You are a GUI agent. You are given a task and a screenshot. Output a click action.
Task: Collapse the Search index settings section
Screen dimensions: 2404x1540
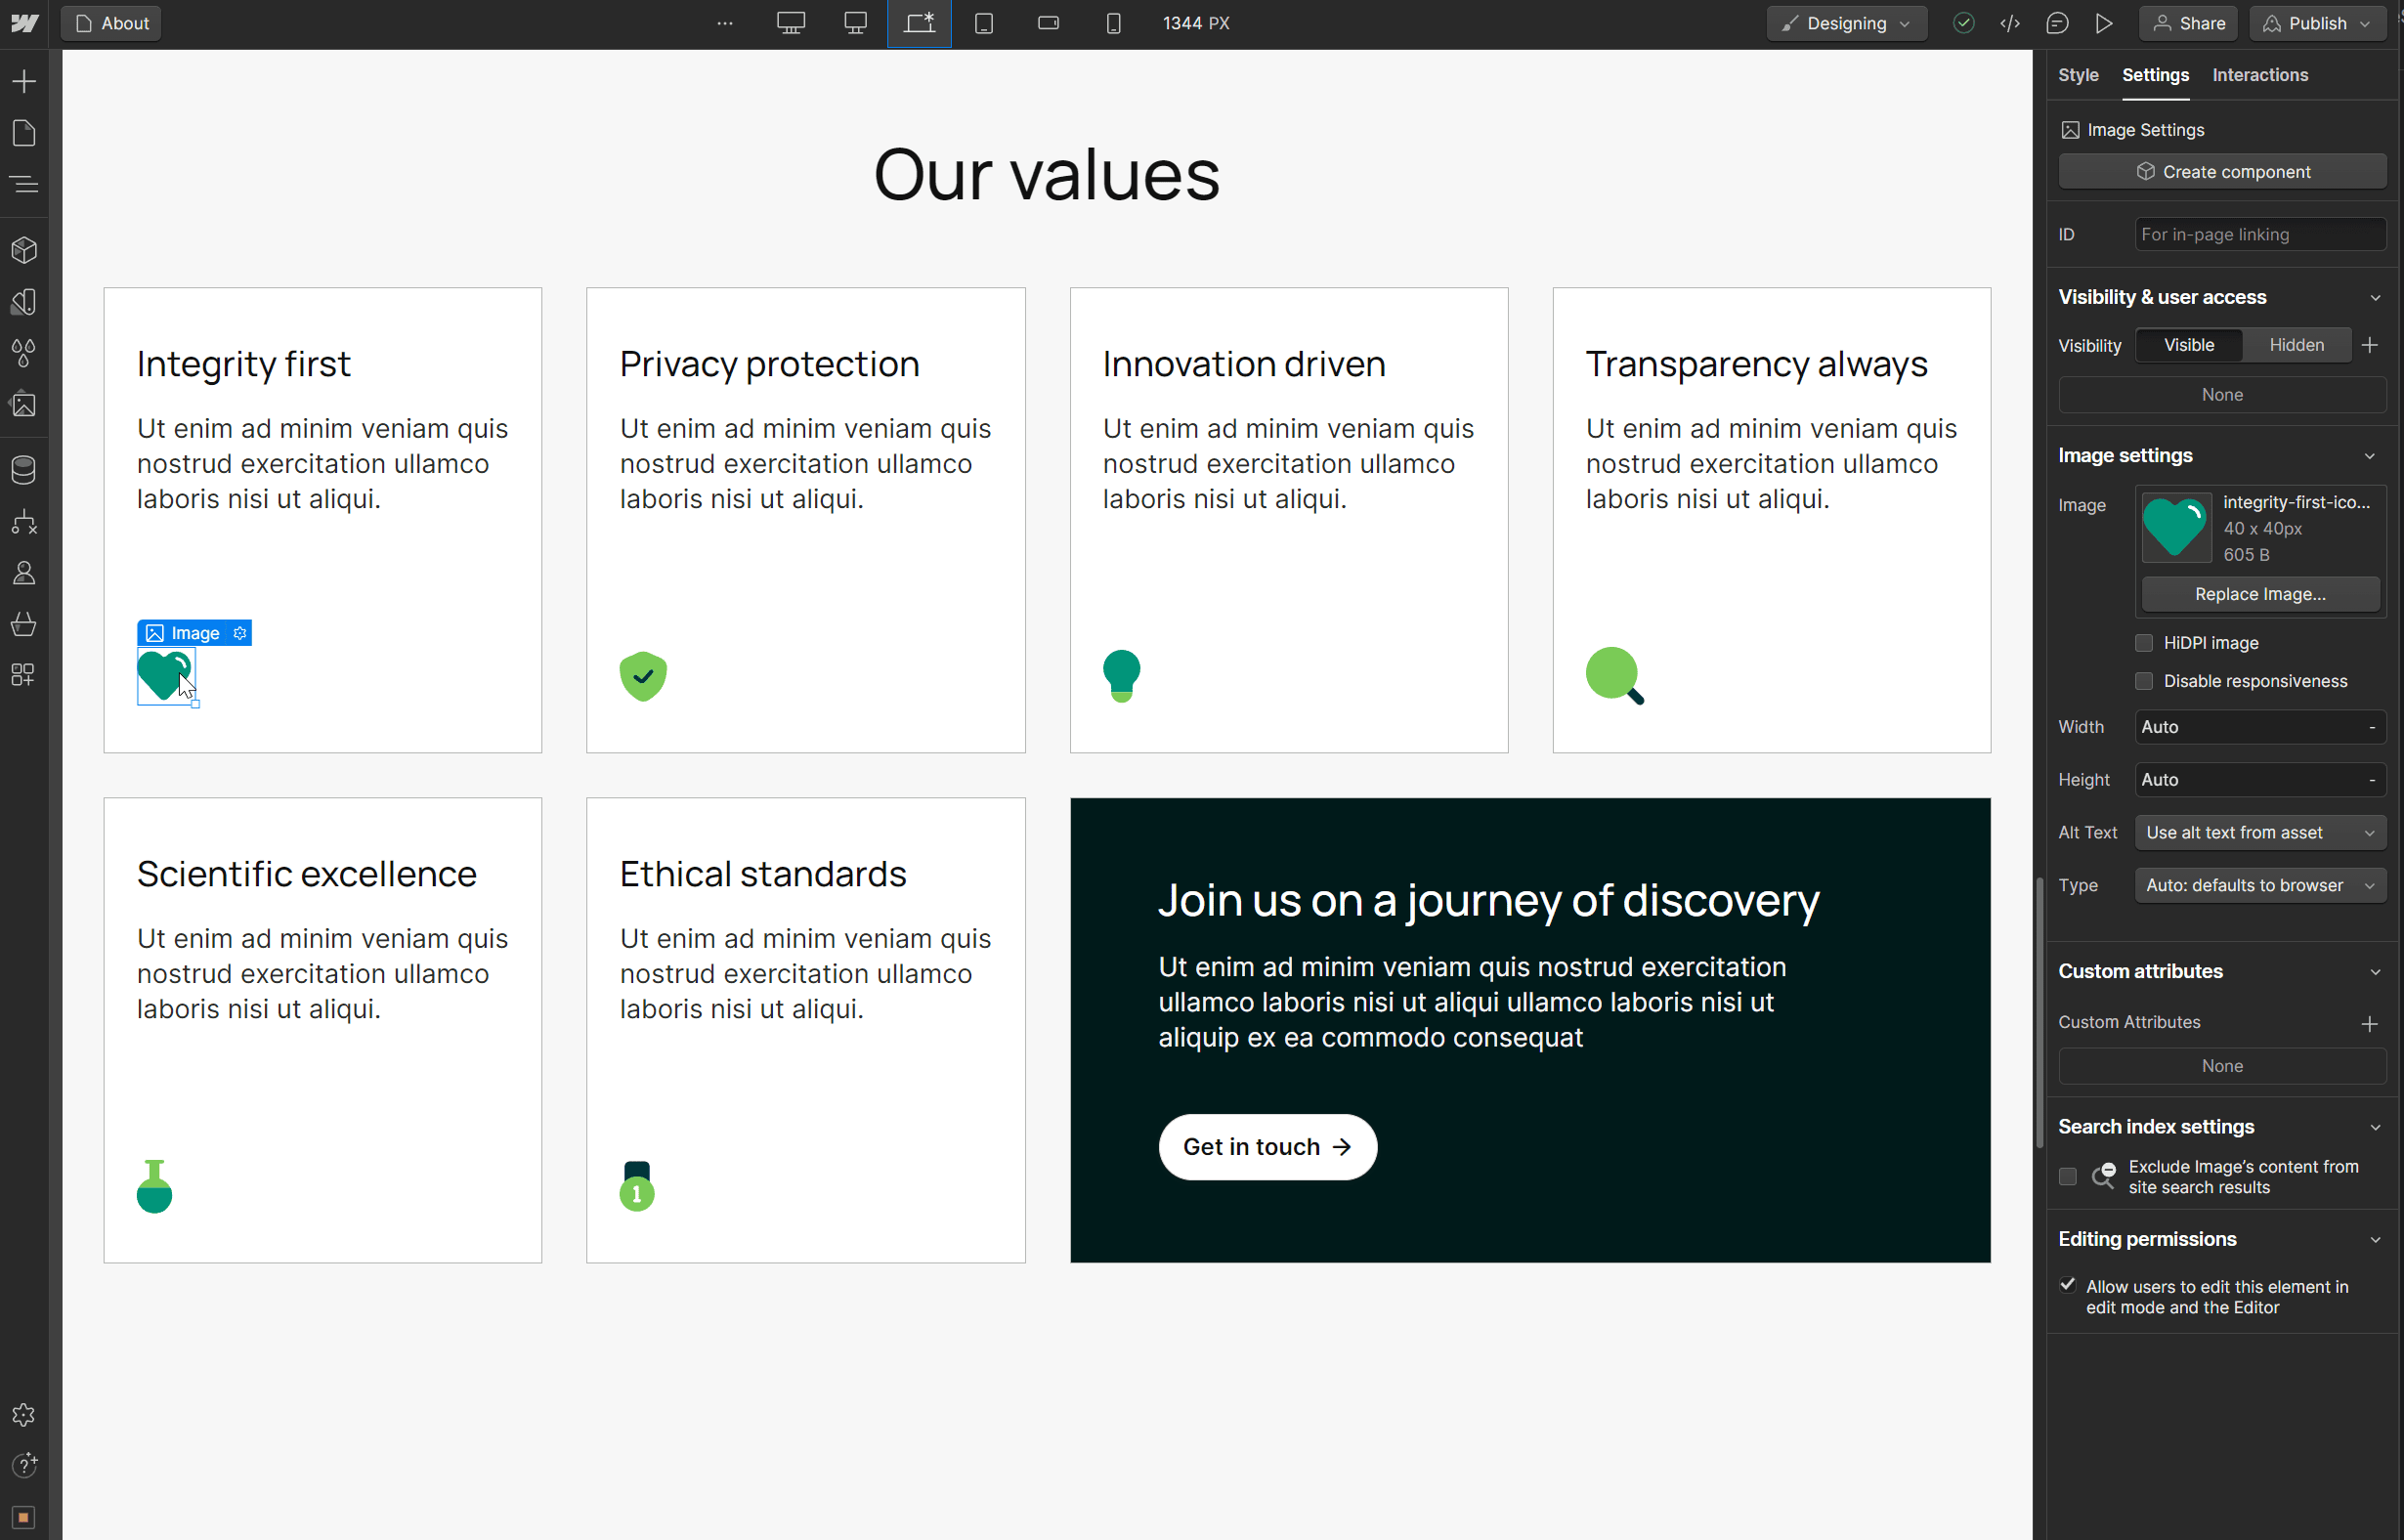[x=2375, y=1127]
